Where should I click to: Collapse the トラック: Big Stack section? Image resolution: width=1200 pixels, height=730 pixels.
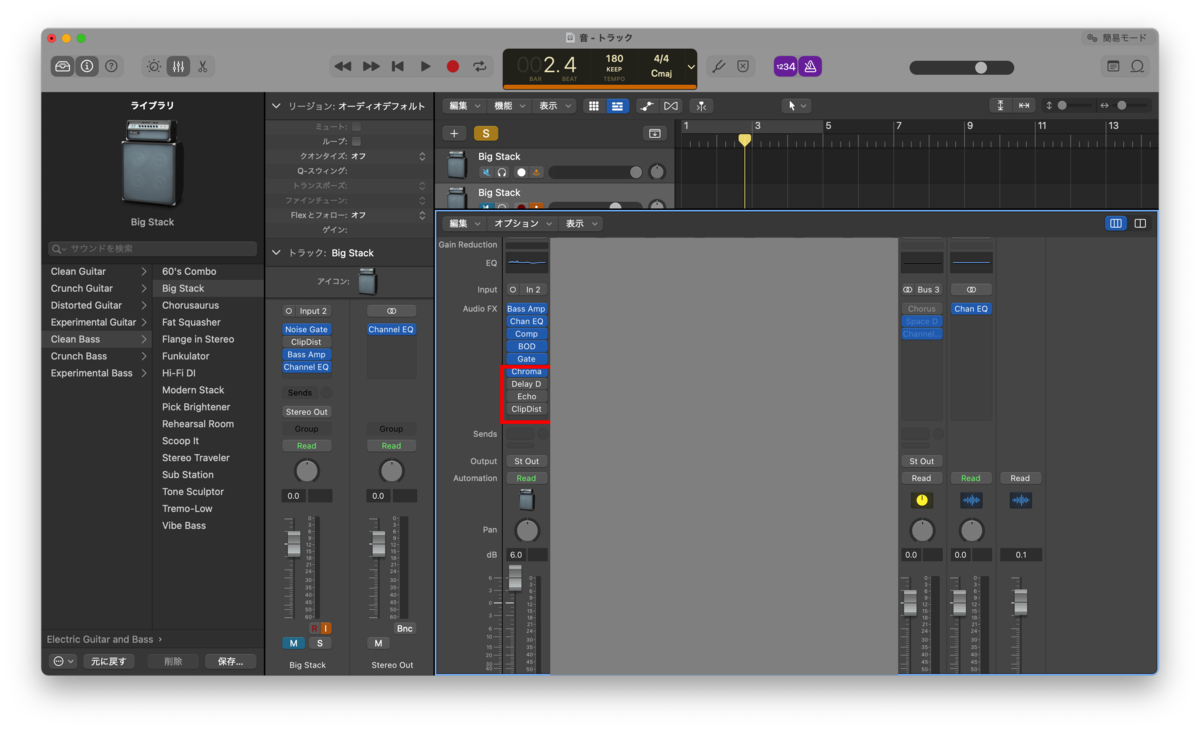(277, 253)
